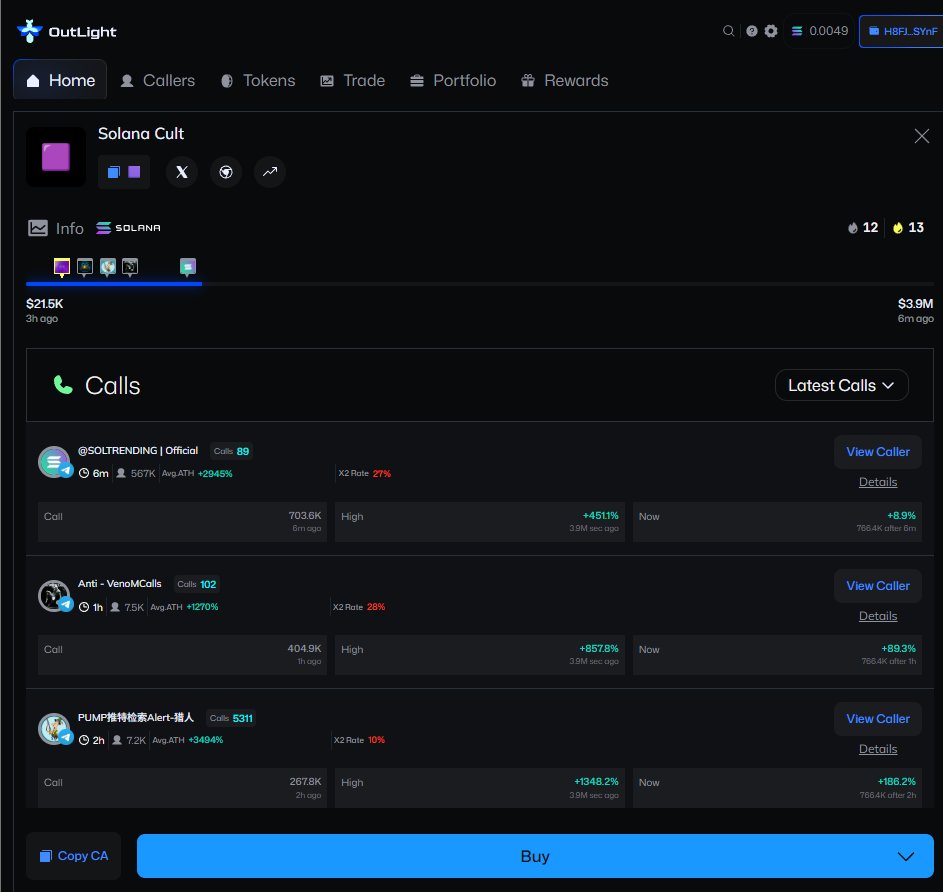Select the first yellow-bordered timeline caller marker
Image resolution: width=943 pixels, height=892 pixels.
[x=62, y=266]
